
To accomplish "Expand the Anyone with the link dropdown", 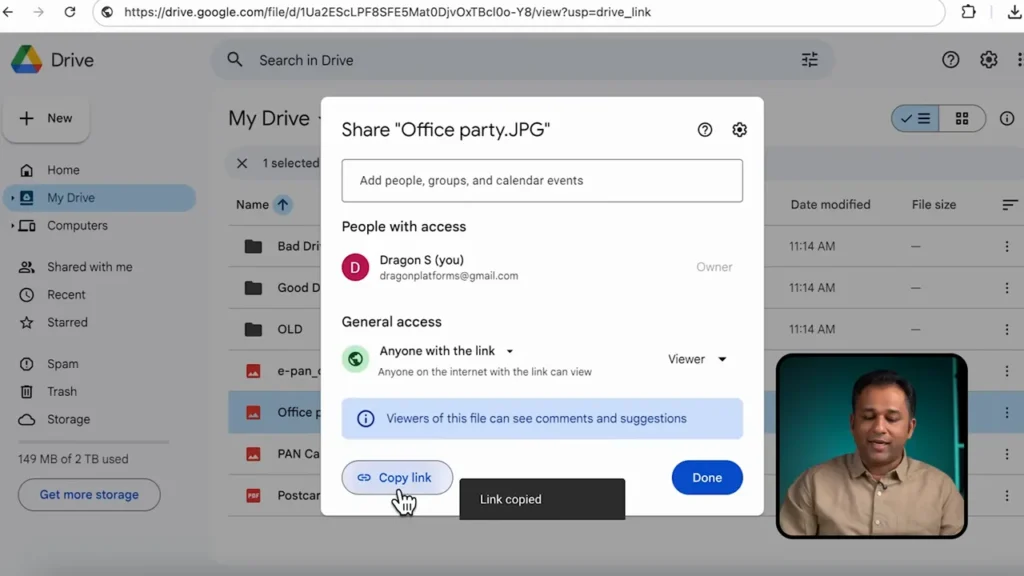I will tap(509, 352).
